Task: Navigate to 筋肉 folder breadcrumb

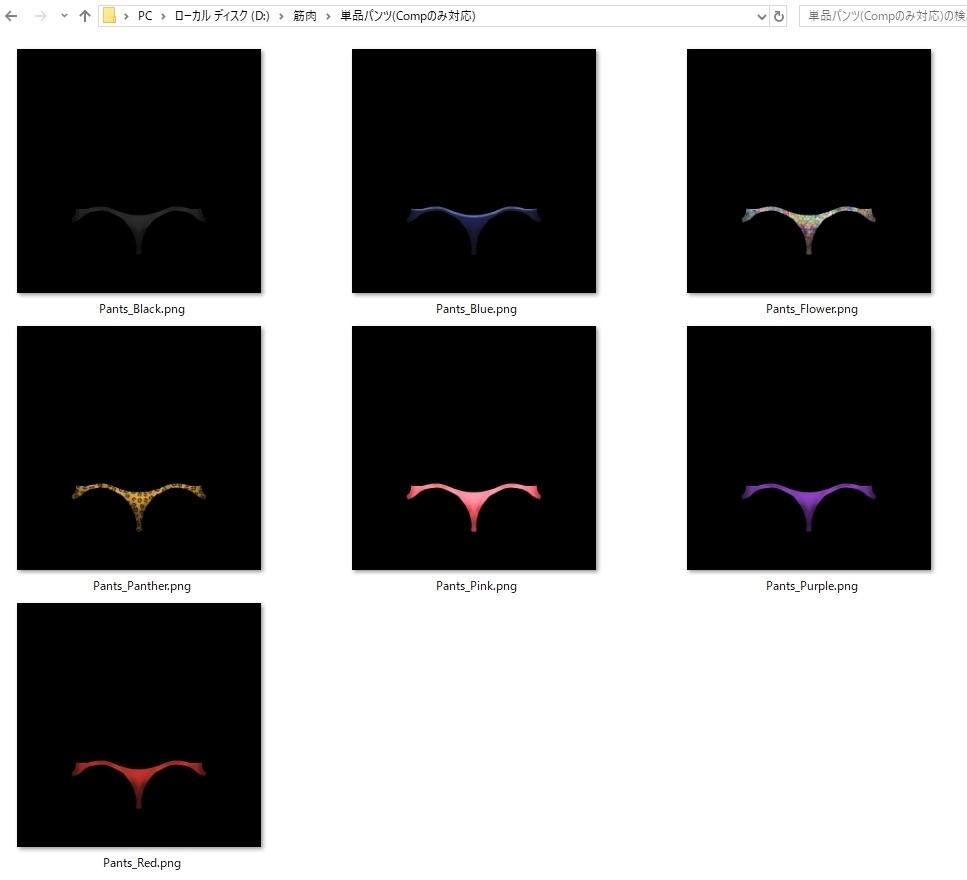Action: click(305, 16)
